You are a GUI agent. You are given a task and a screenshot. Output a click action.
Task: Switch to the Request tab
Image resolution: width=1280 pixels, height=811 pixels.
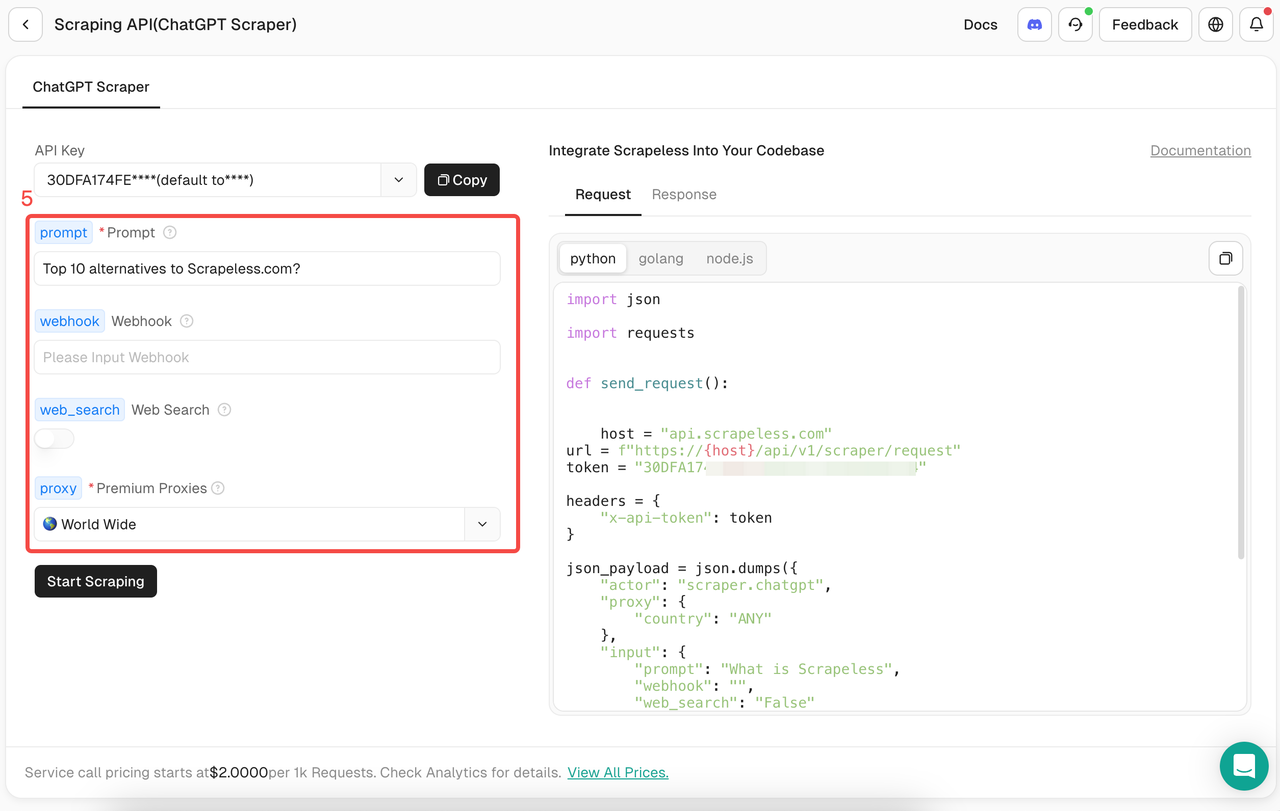603,194
